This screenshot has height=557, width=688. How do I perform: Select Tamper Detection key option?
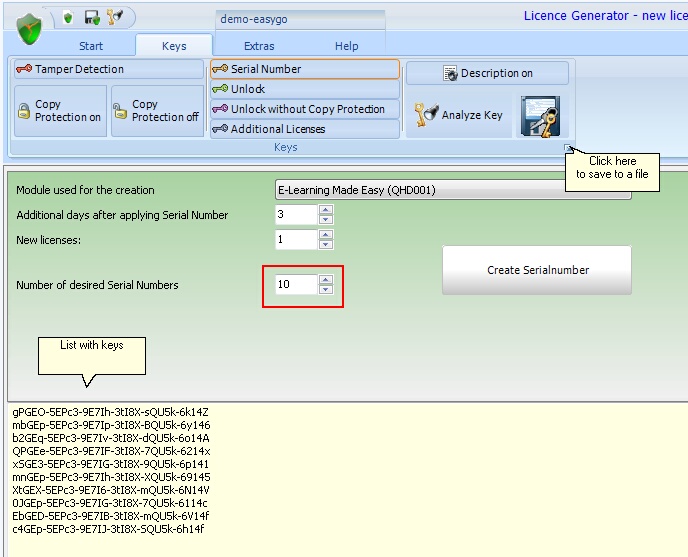(x=70, y=69)
